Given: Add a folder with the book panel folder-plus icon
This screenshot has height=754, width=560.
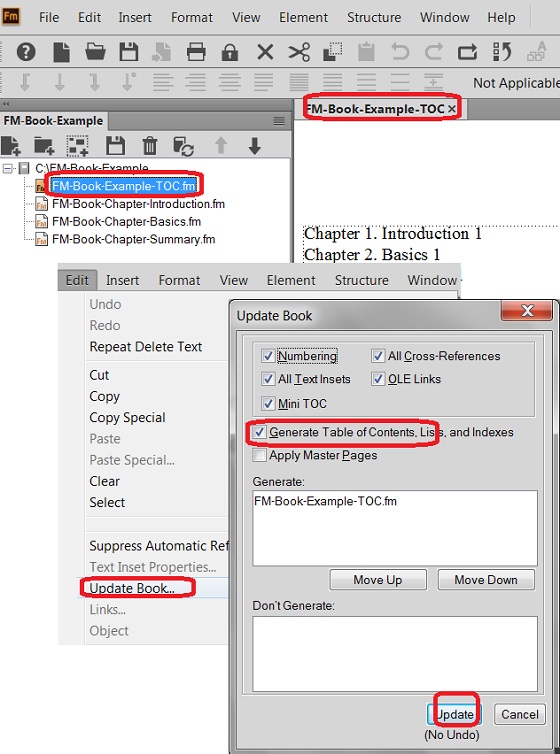Looking at the screenshot, I should 44,146.
